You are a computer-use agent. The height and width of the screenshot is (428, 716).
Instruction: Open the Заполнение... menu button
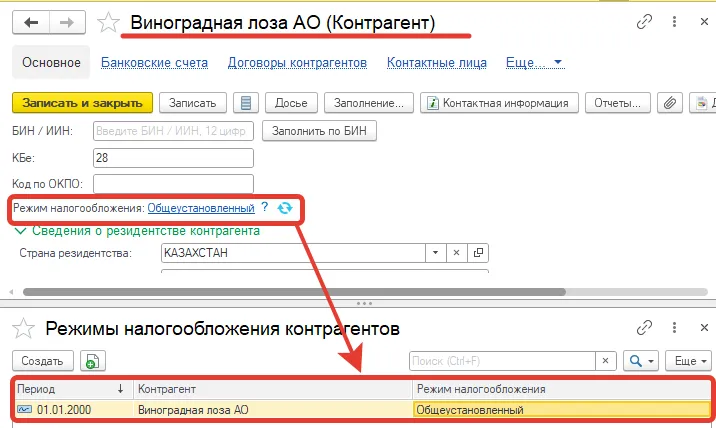(369, 103)
